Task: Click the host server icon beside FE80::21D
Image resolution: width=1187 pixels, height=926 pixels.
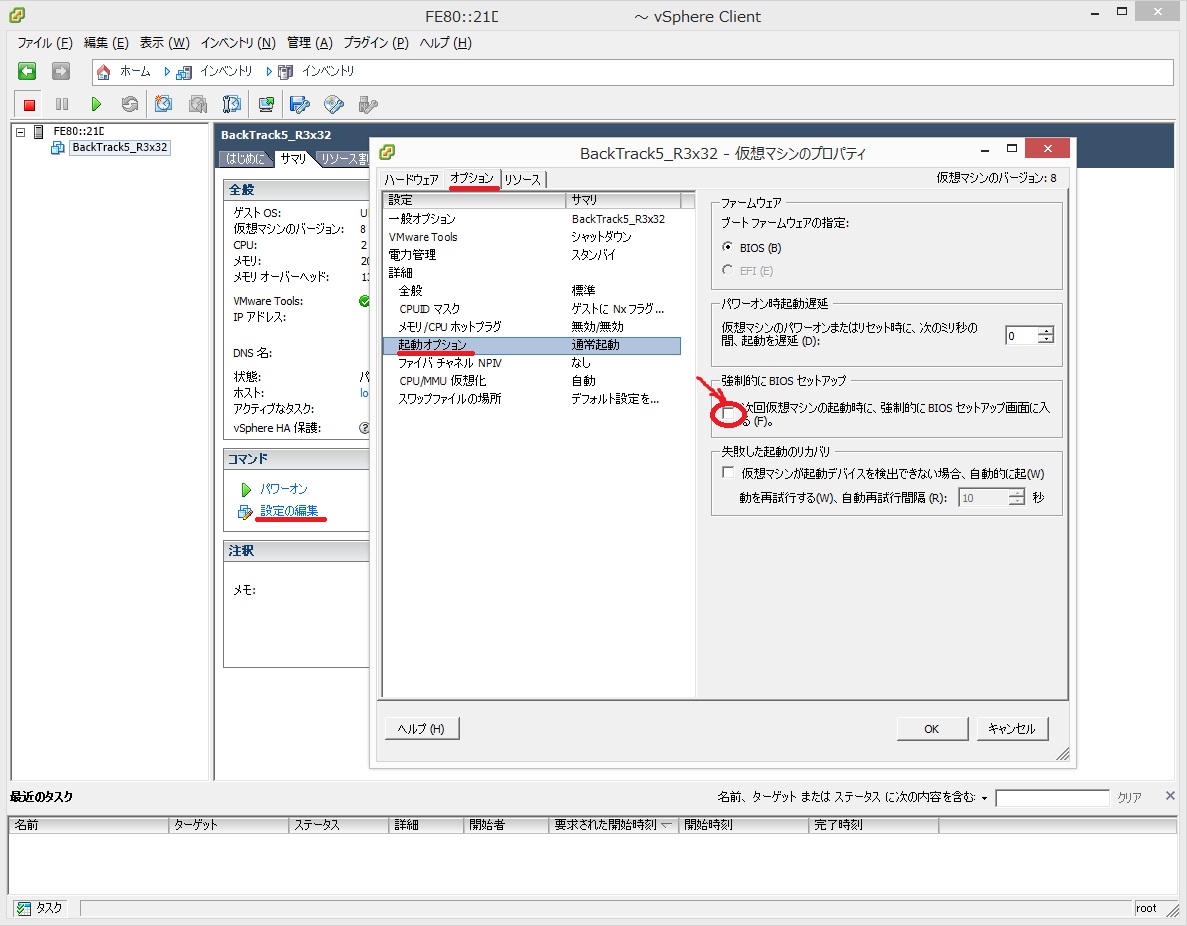Action: click(x=39, y=132)
